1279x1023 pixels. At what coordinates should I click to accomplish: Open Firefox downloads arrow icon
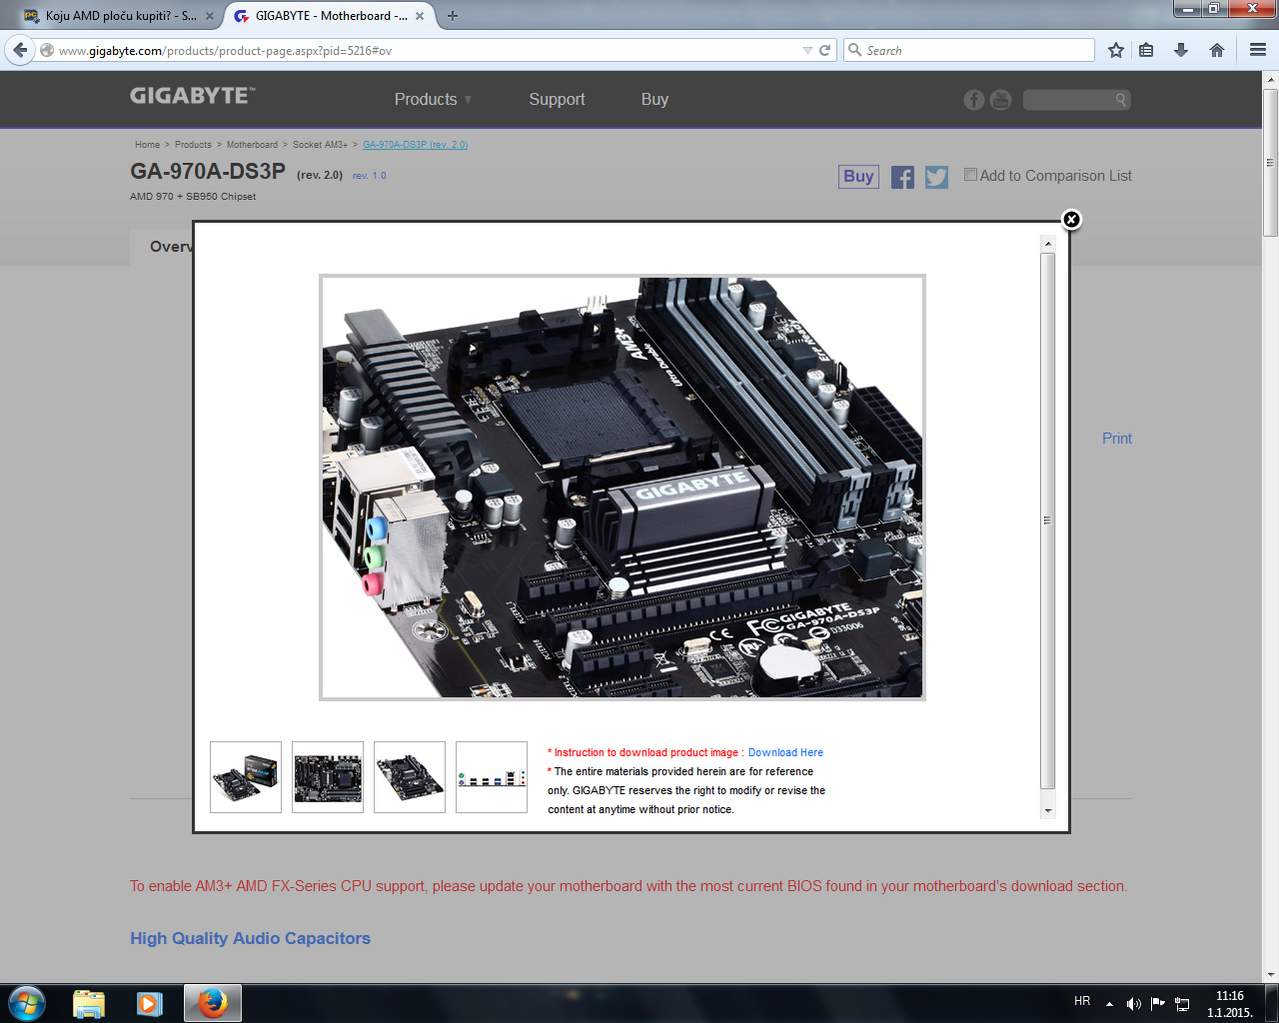pyautogui.click(x=1181, y=50)
